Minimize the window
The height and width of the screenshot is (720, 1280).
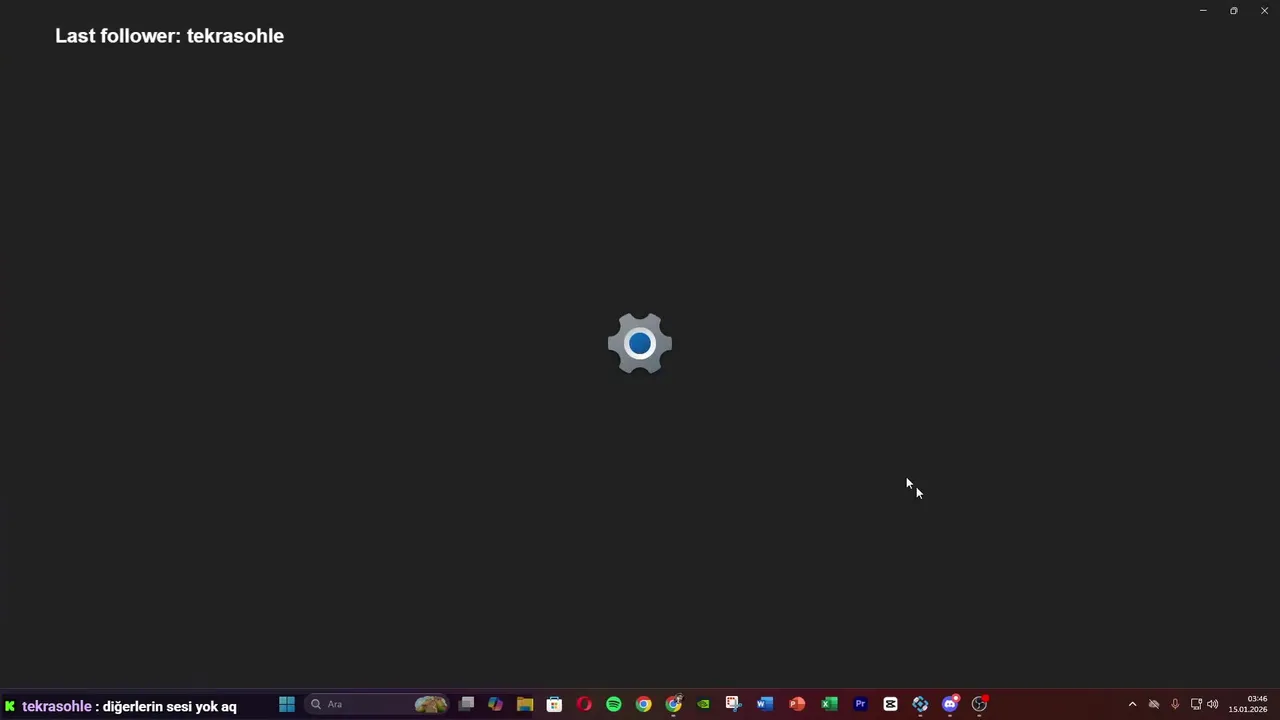(1203, 10)
